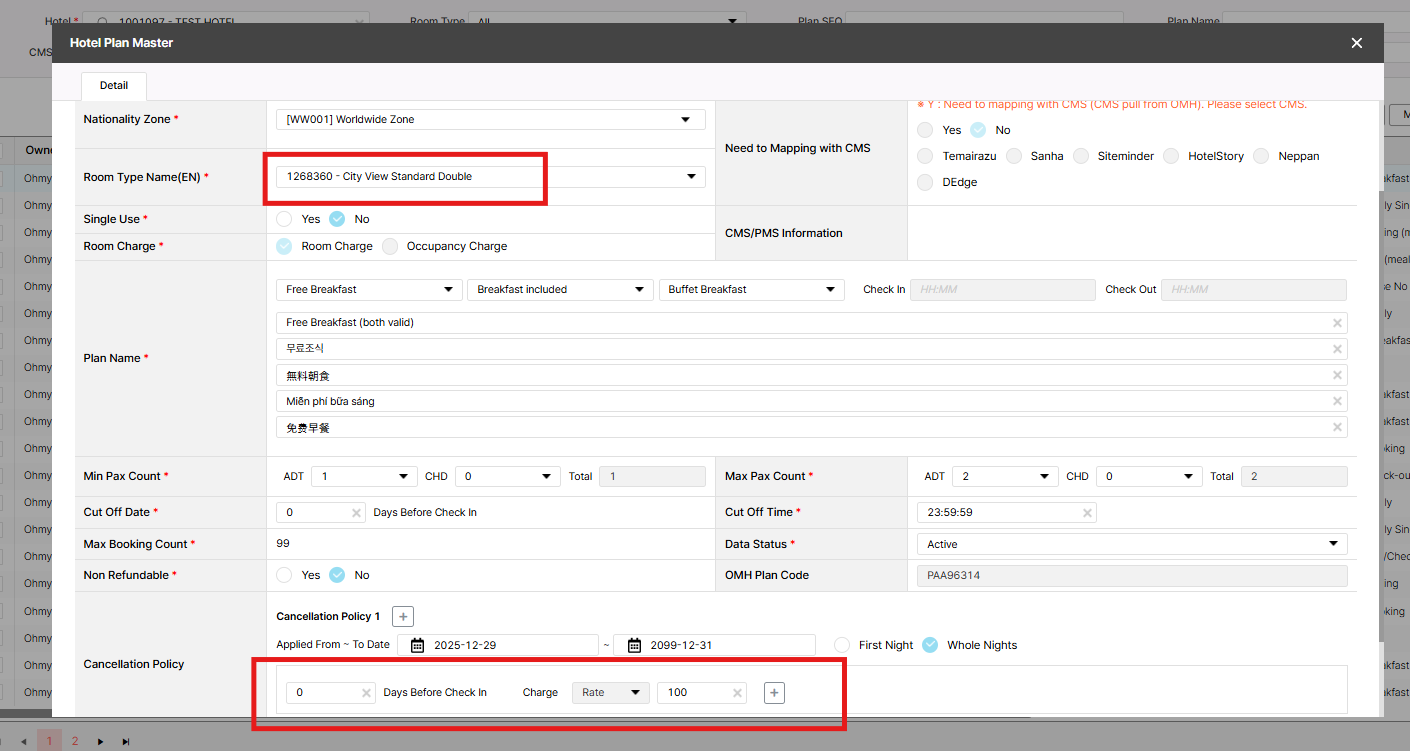Click the plus icon beside Cancellation Policy 1
1410x751 pixels.
click(x=402, y=617)
